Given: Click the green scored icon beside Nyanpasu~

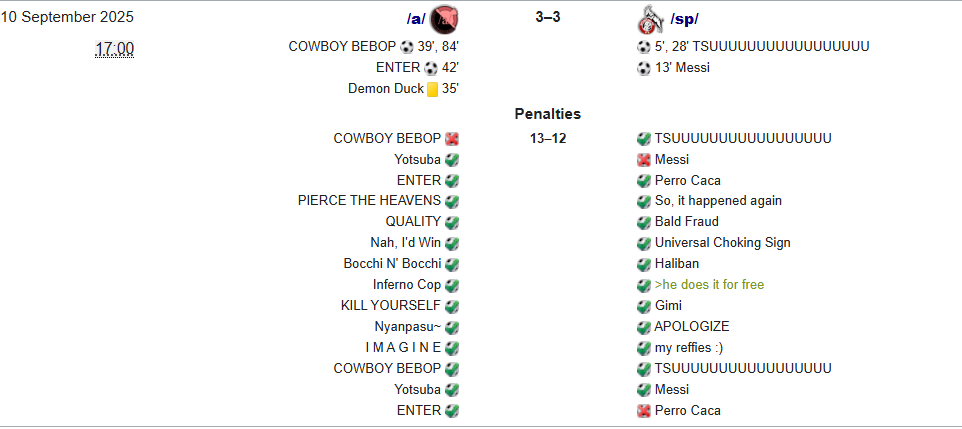Looking at the screenshot, I should (452, 327).
